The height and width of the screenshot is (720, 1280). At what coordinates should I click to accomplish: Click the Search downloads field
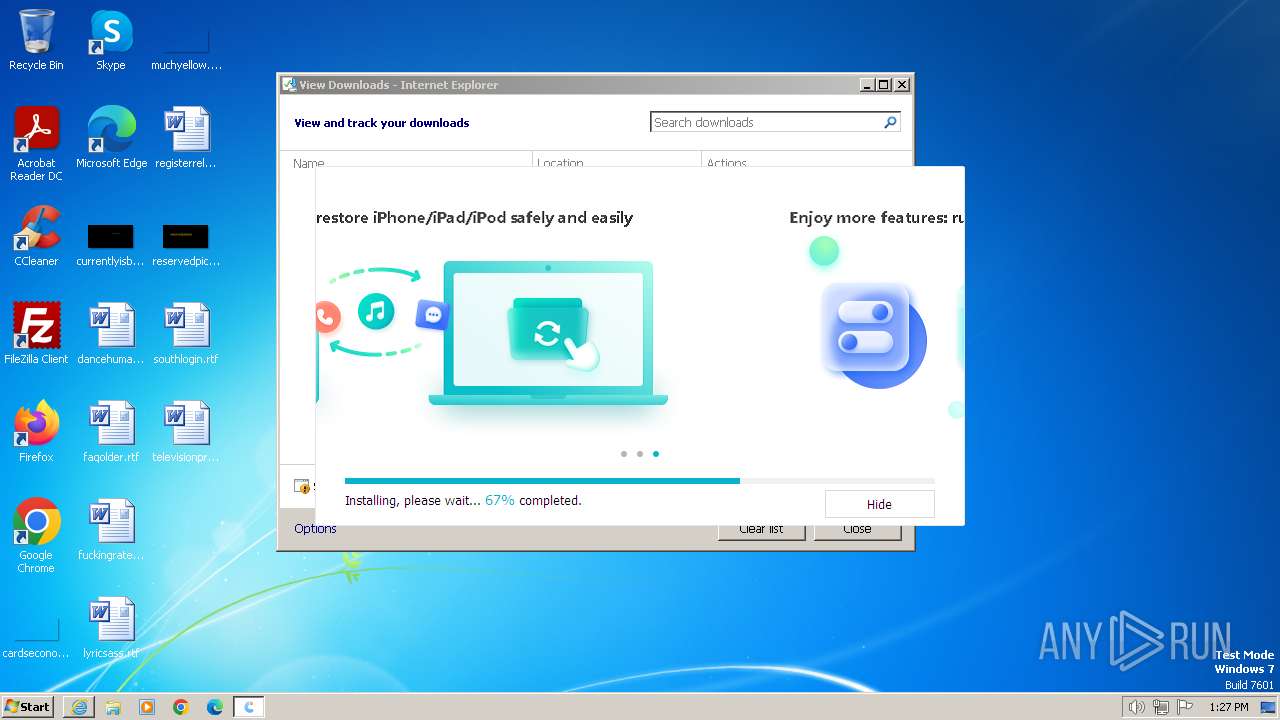tap(766, 122)
